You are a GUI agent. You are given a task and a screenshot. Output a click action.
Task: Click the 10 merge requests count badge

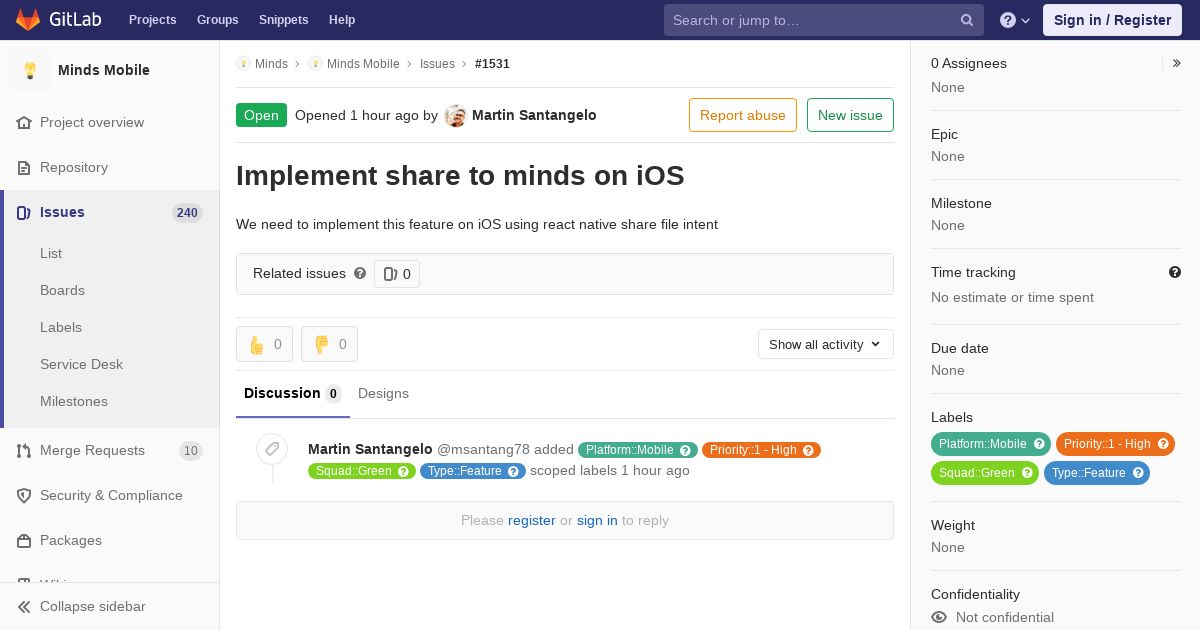click(x=191, y=450)
